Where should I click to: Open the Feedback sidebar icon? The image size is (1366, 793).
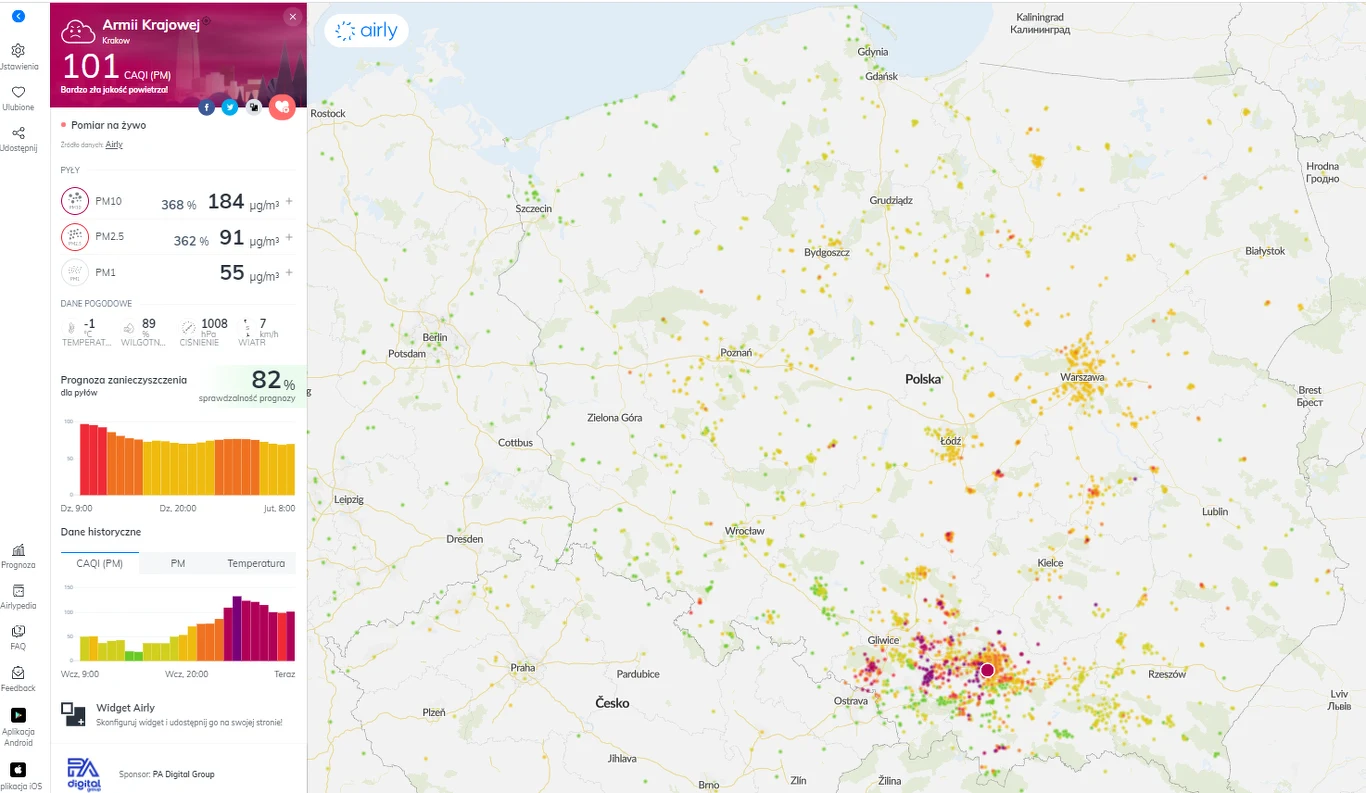click(x=18, y=673)
